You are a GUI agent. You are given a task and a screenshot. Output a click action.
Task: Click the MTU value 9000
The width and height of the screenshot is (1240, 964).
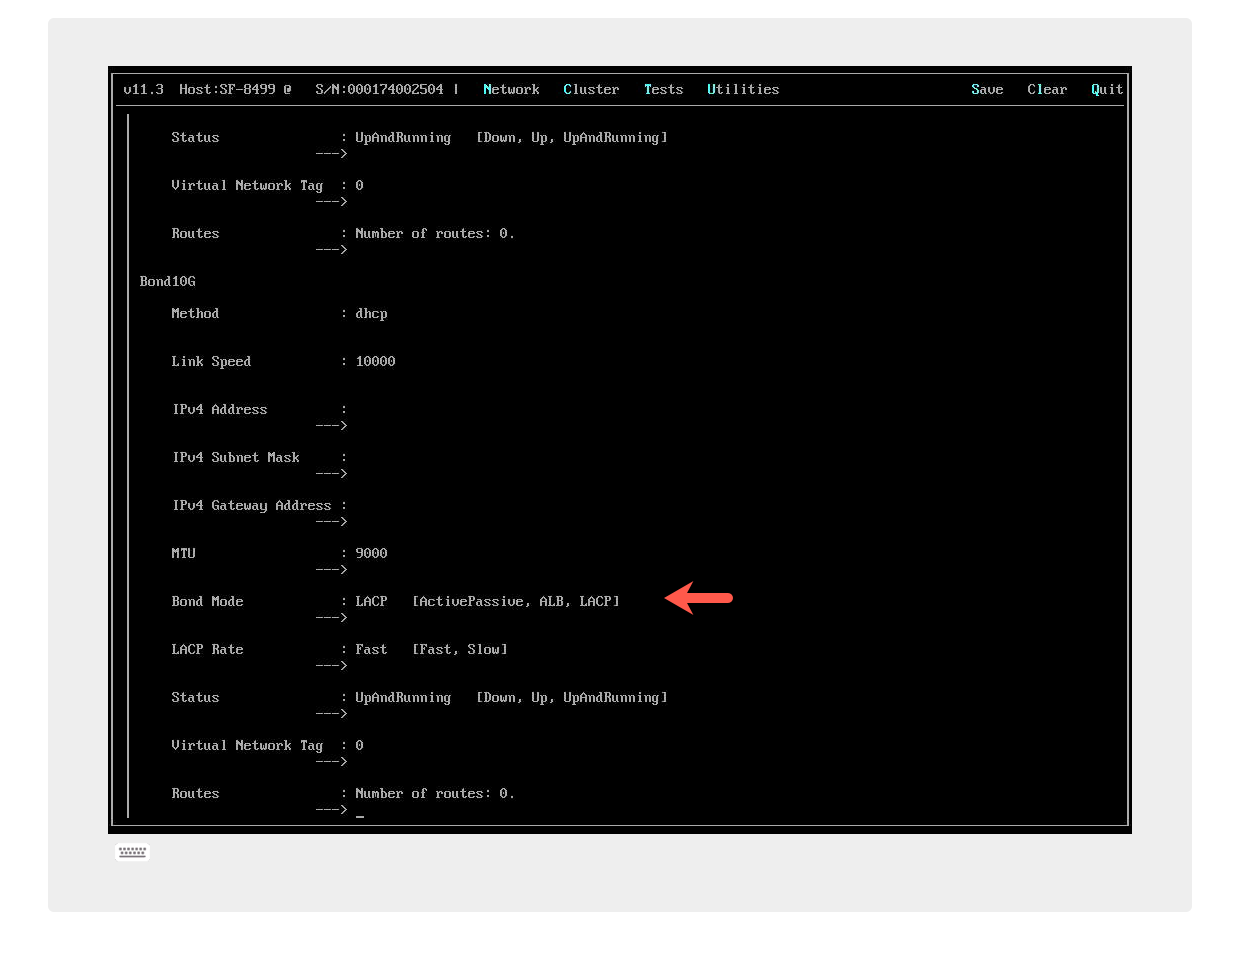click(x=371, y=553)
